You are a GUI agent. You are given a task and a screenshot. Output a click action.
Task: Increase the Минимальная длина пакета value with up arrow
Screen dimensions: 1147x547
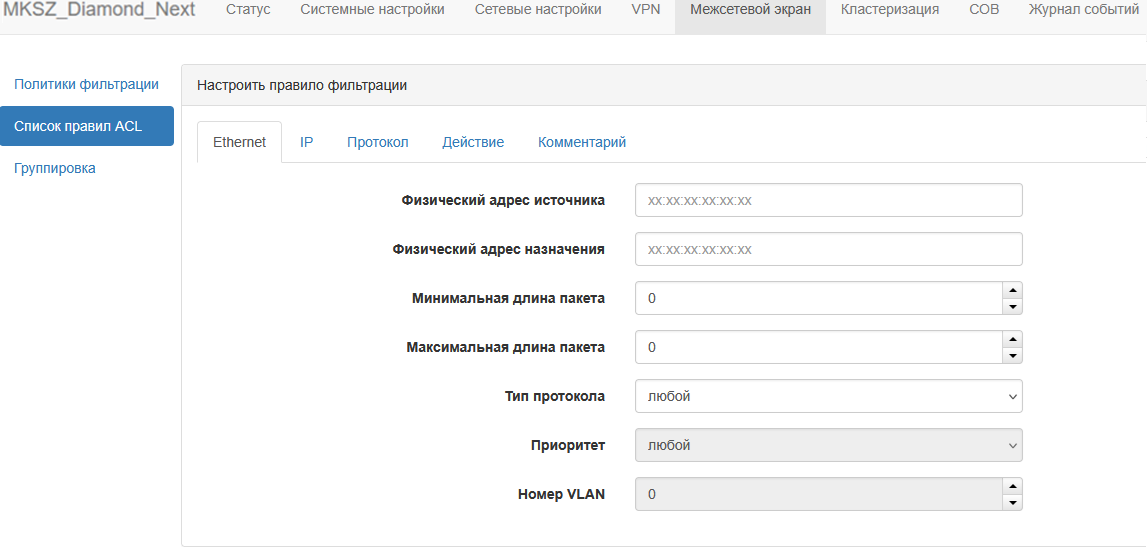coord(1012,291)
